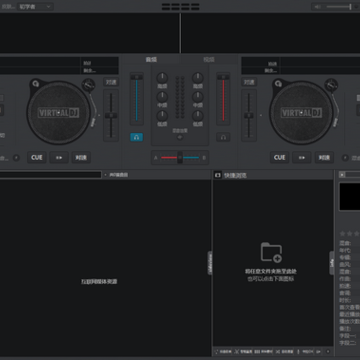Image resolution: width=360 pixels, height=360 pixels.
Task: Click the left deck play/pause button
Action: [x=59, y=157]
